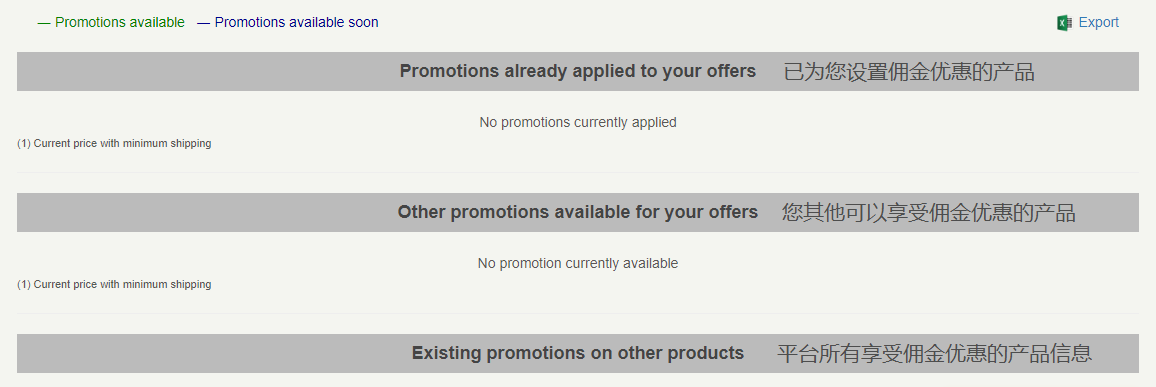Select footnote under 'No promotions currently applied'
Image resolution: width=1156 pixels, height=387 pixels.
point(114,144)
